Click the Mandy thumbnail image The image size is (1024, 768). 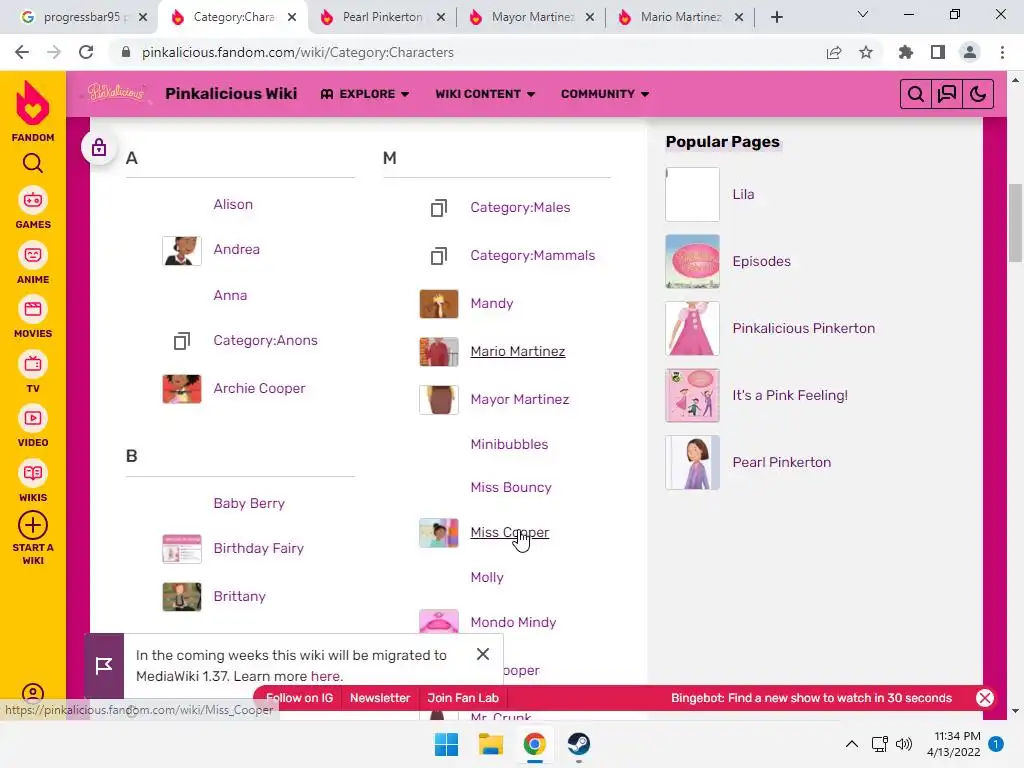439,304
